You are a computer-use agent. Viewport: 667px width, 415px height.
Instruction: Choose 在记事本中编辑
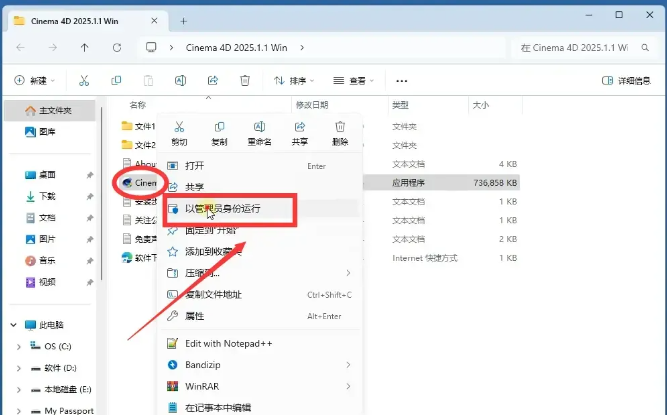point(259,407)
